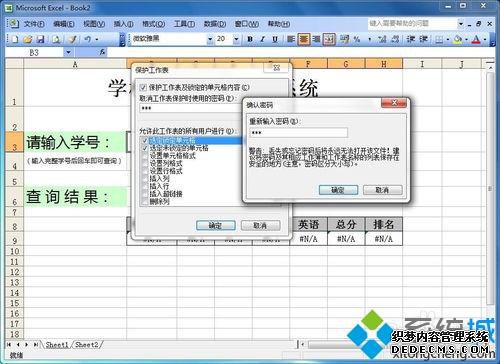Image resolution: width=500 pixels, height=364 pixels.
Task: Click the Percent style icon
Action: click(357, 39)
